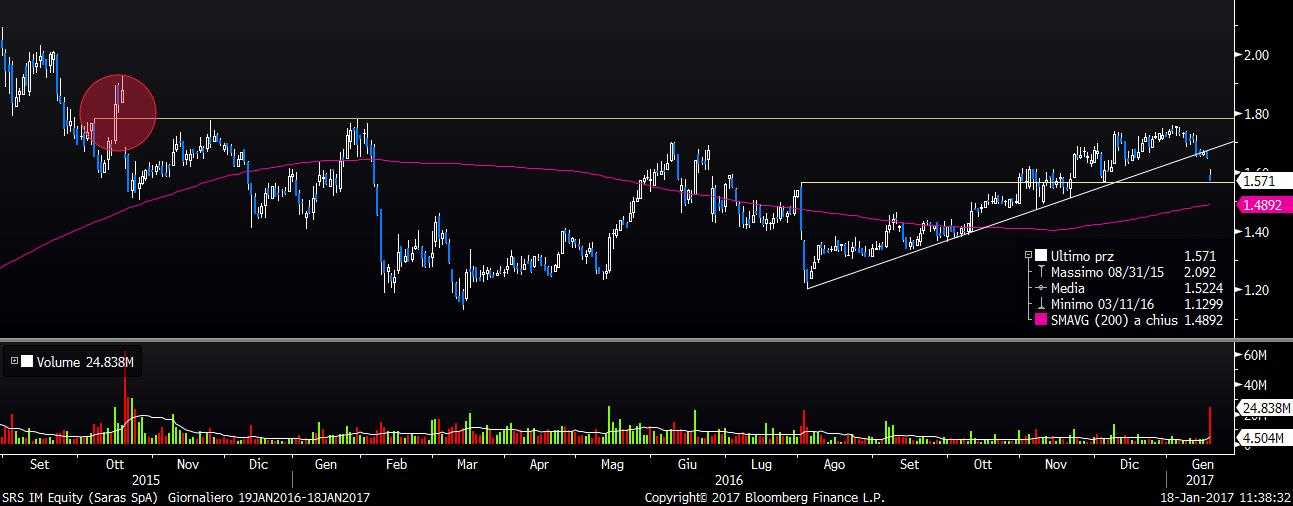The image size is (1293, 506).
Task: Click the white Volume series swatch
Action: (x=26, y=363)
